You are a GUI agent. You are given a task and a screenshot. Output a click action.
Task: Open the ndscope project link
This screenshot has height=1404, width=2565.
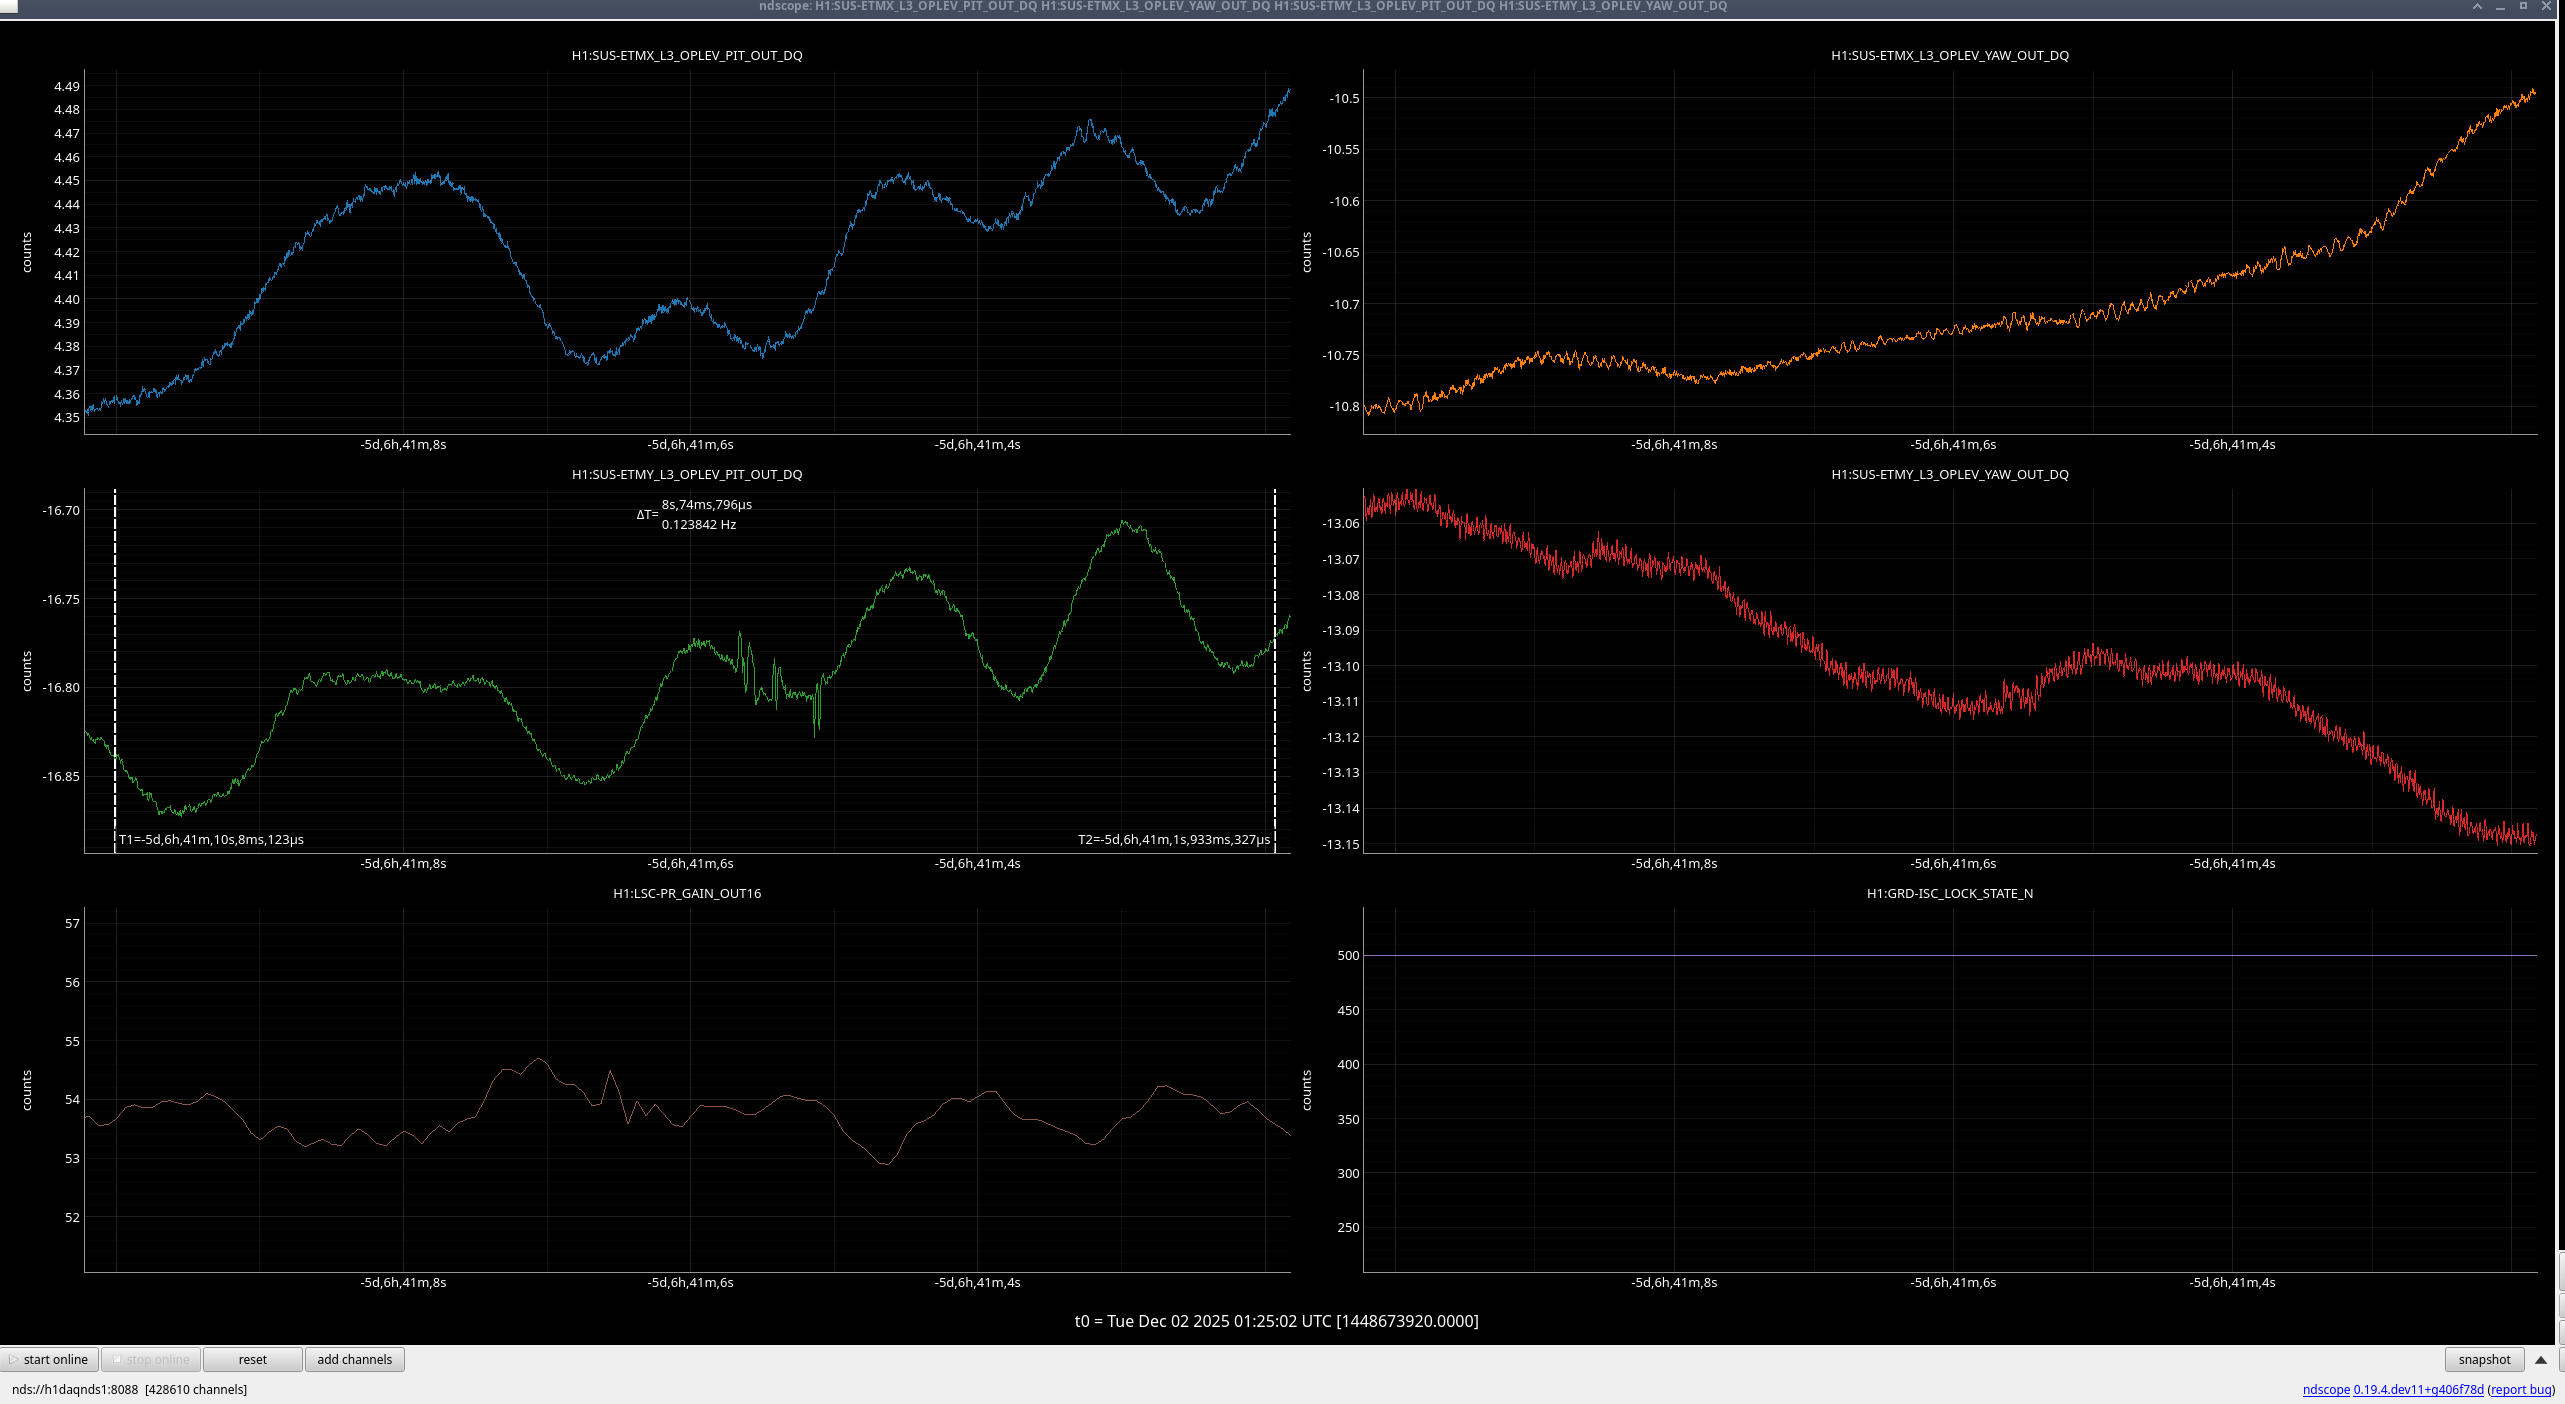[2326, 1389]
